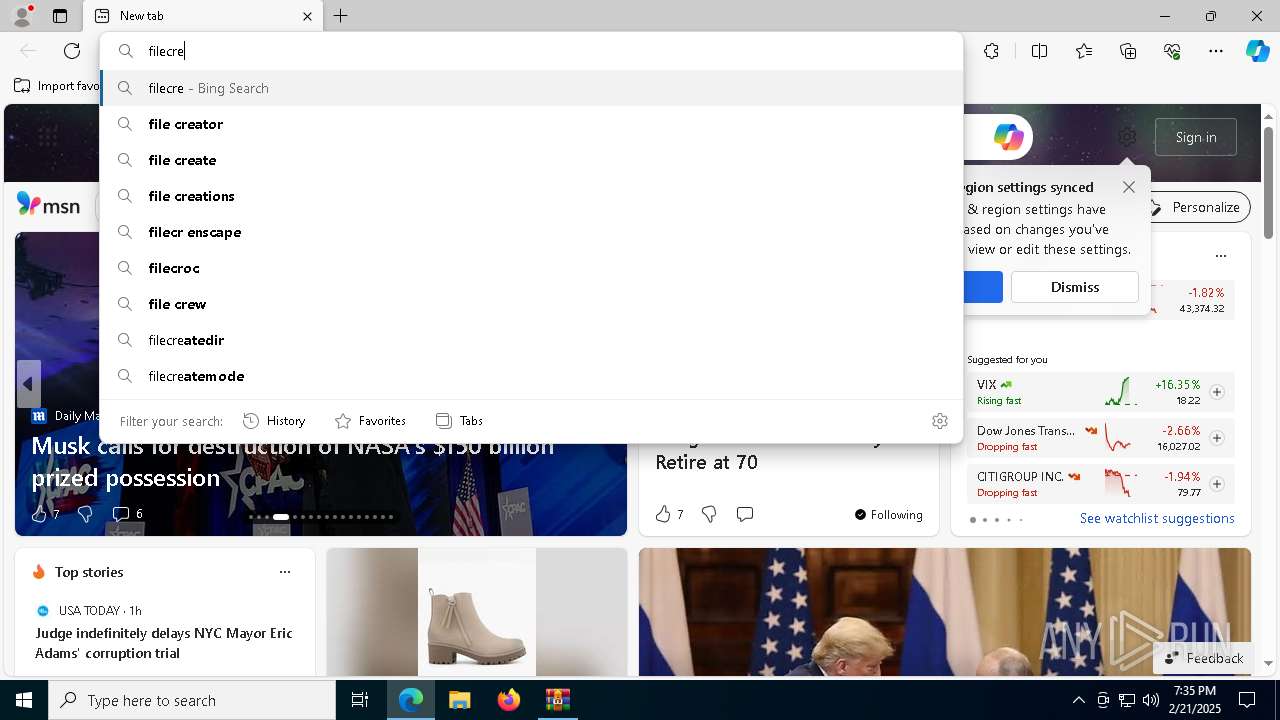Go to the previous carousel story
The width and height of the screenshot is (1280, 720).
(x=28, y=384)
